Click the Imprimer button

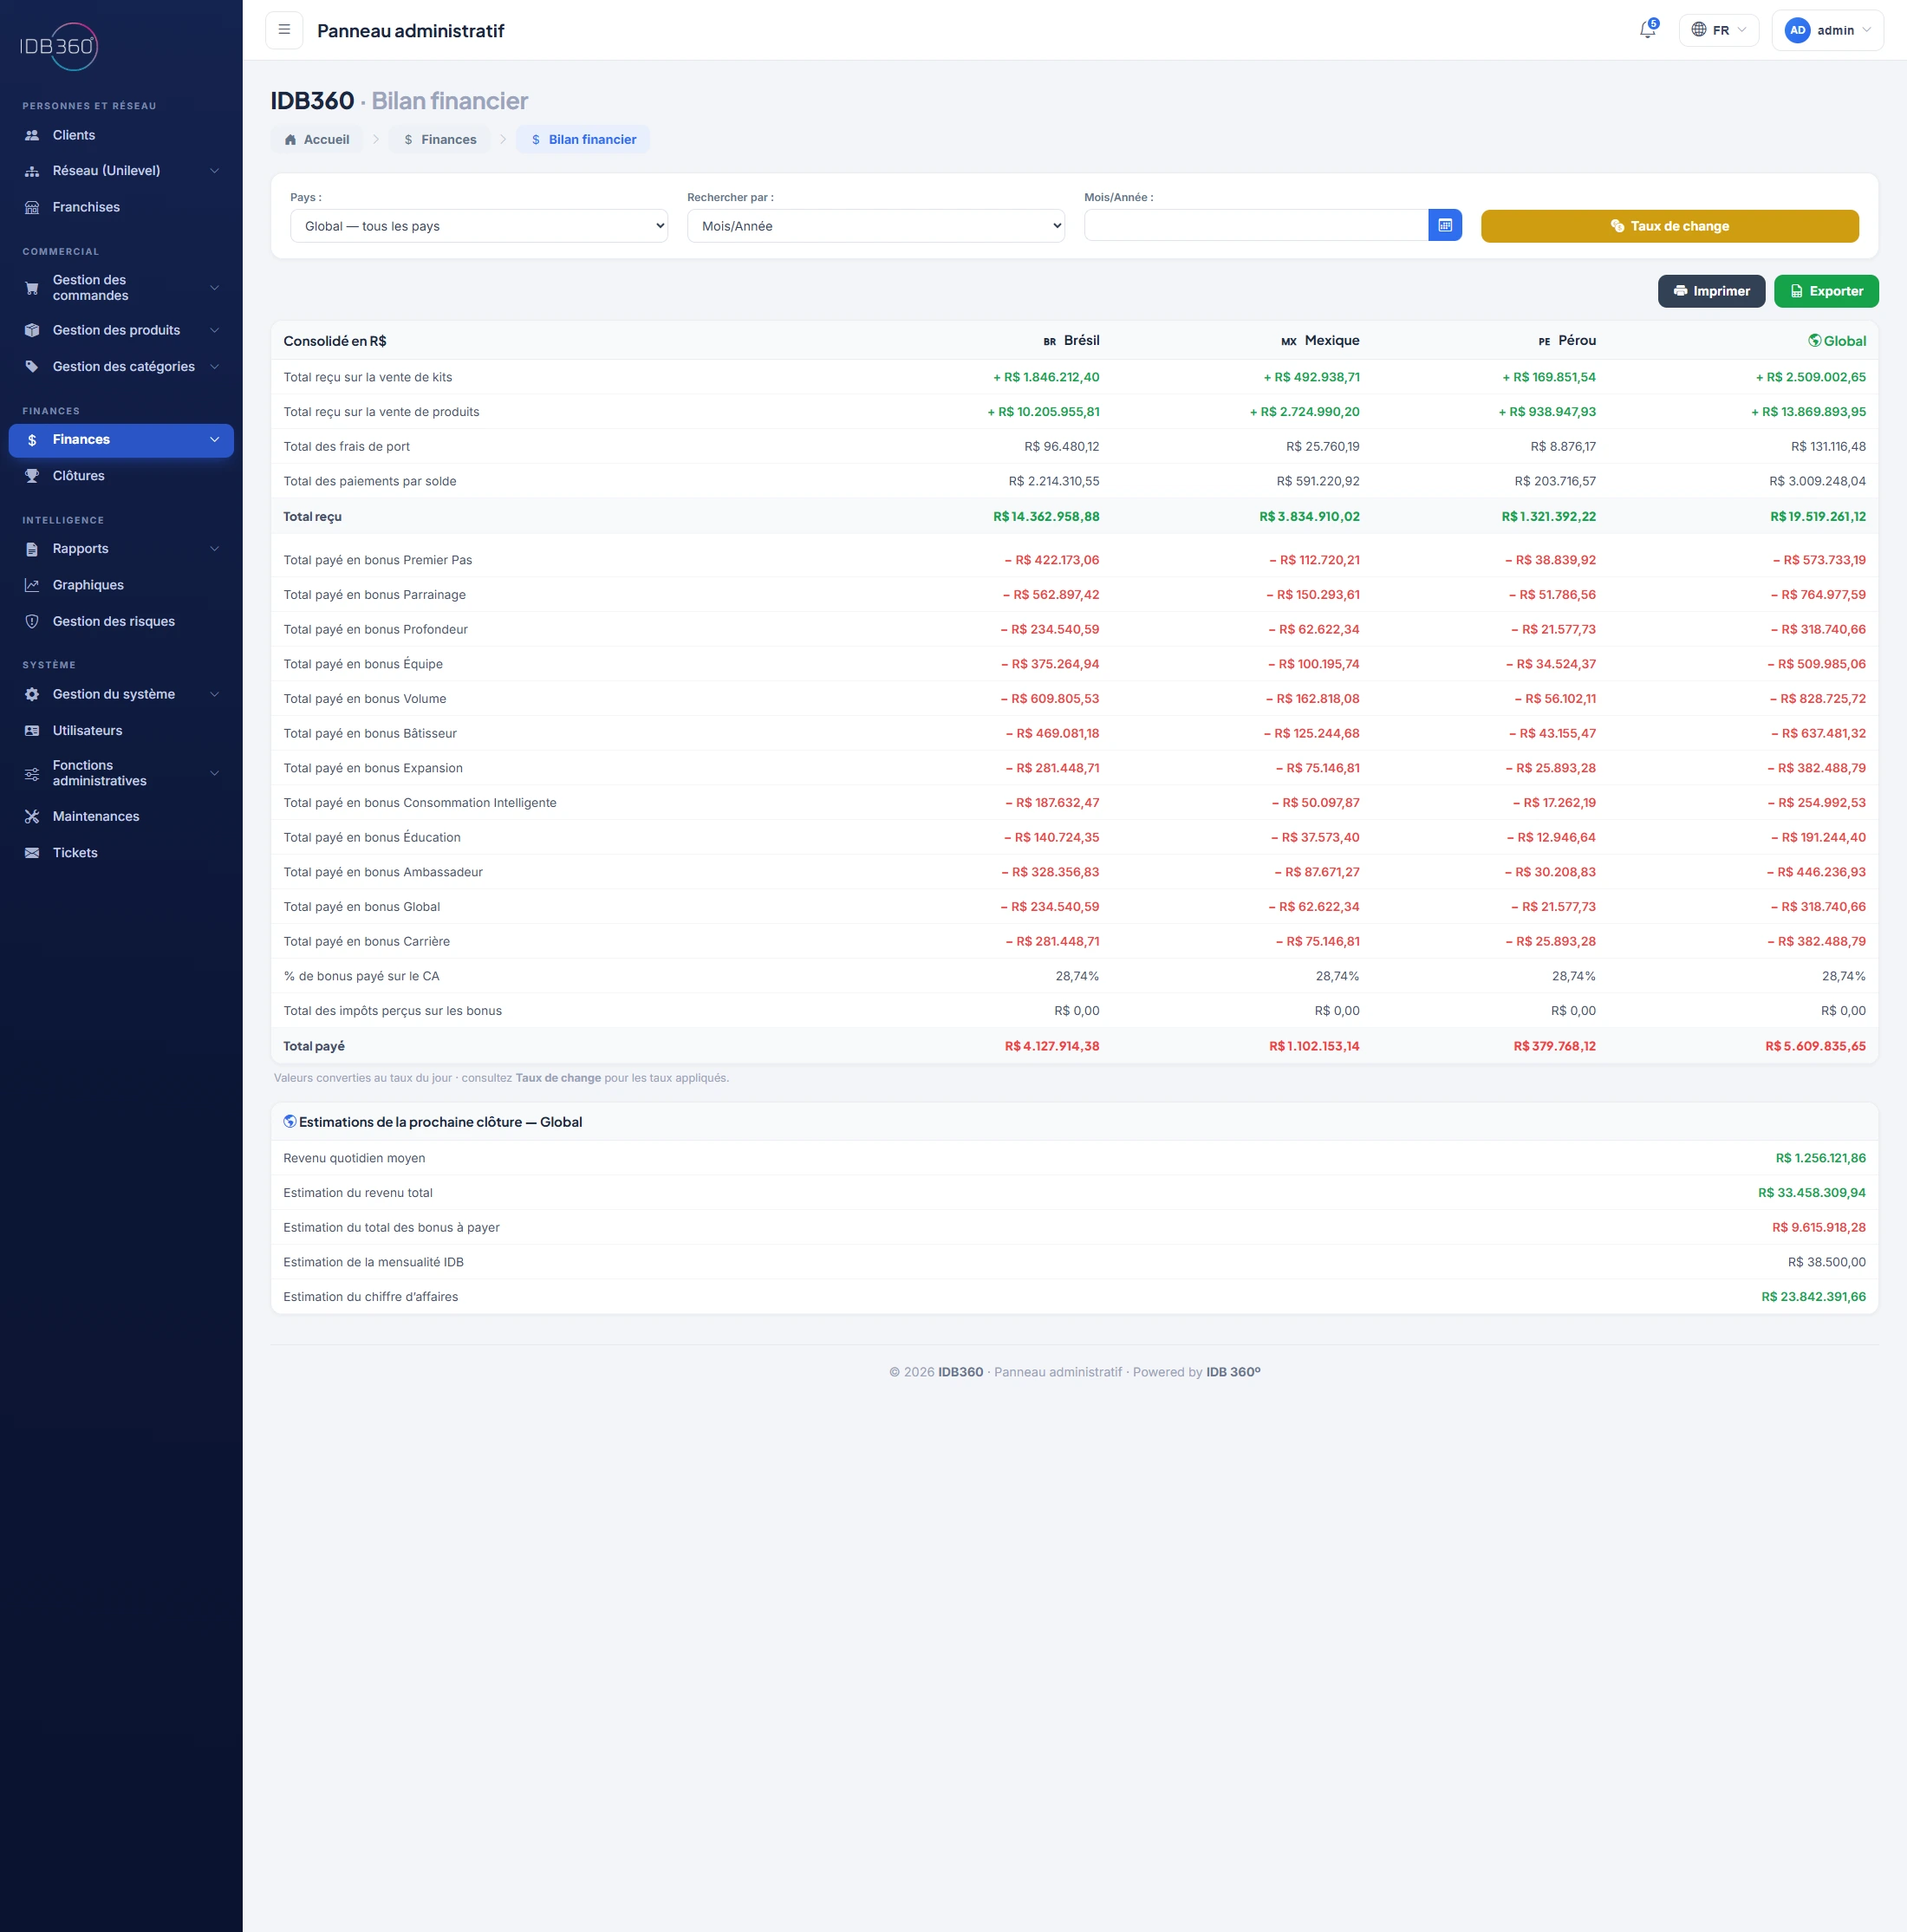tap(1711, 291)
